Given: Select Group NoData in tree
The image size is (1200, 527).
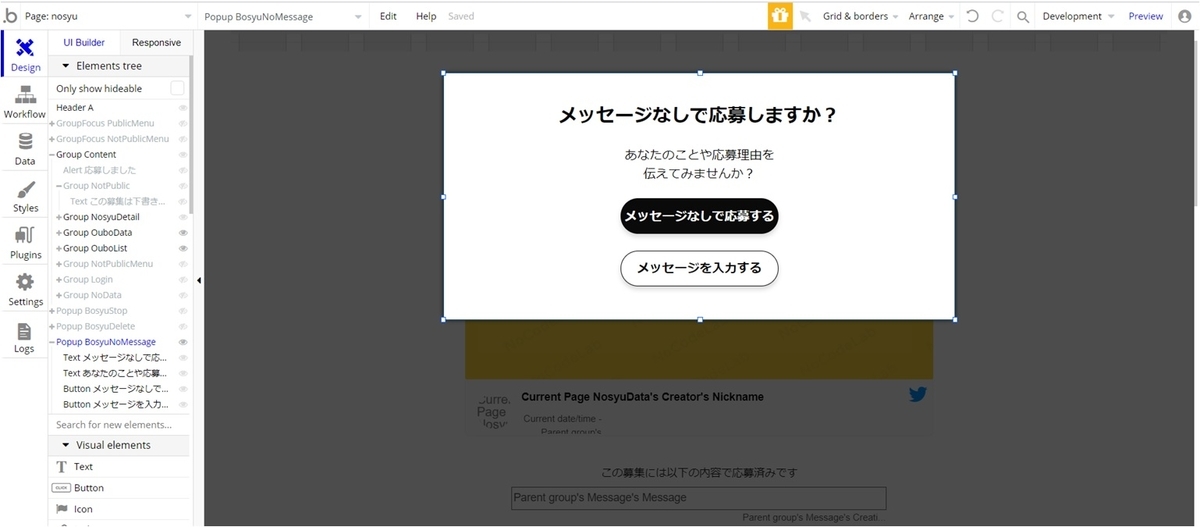Looking at the screenshot, I should [x=92, y=295].
